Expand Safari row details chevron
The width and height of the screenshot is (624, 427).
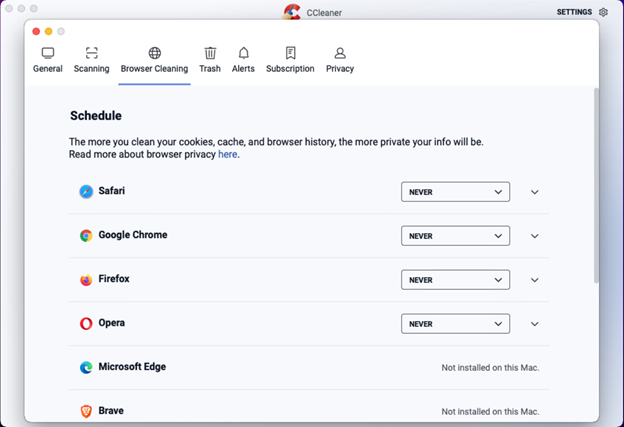point(534,192)
